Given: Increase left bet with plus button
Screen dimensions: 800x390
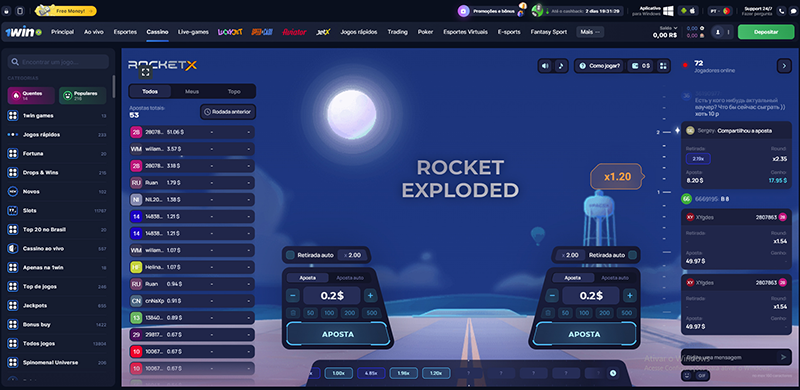Looking at the screenshot, I should pyautogui.click(x=370, y=295).
